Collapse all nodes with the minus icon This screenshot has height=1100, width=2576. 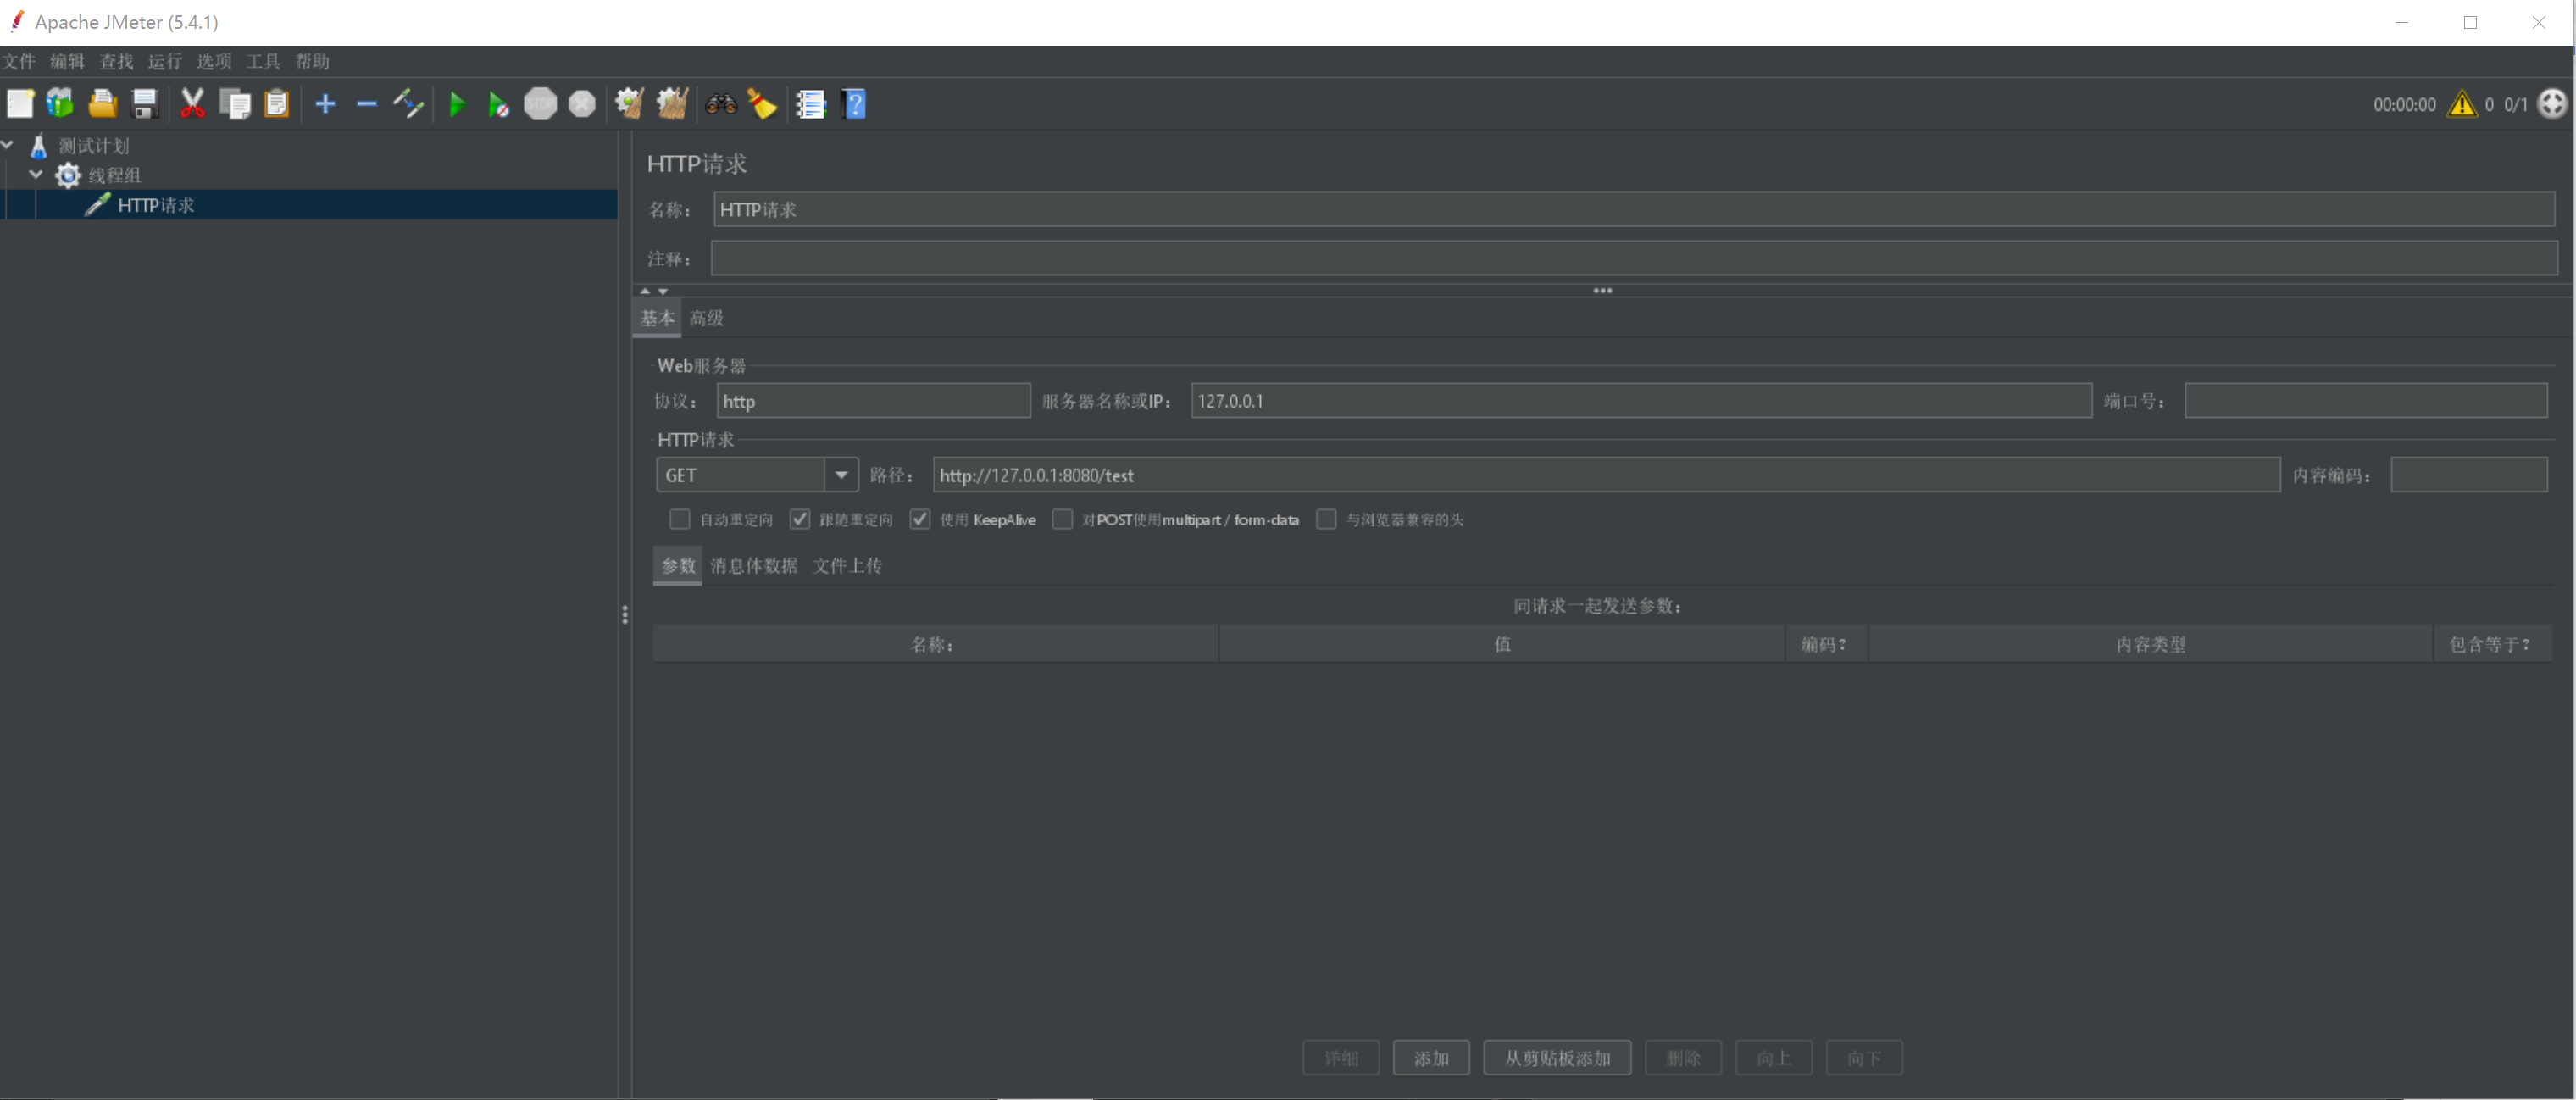[x=367, y=104]
